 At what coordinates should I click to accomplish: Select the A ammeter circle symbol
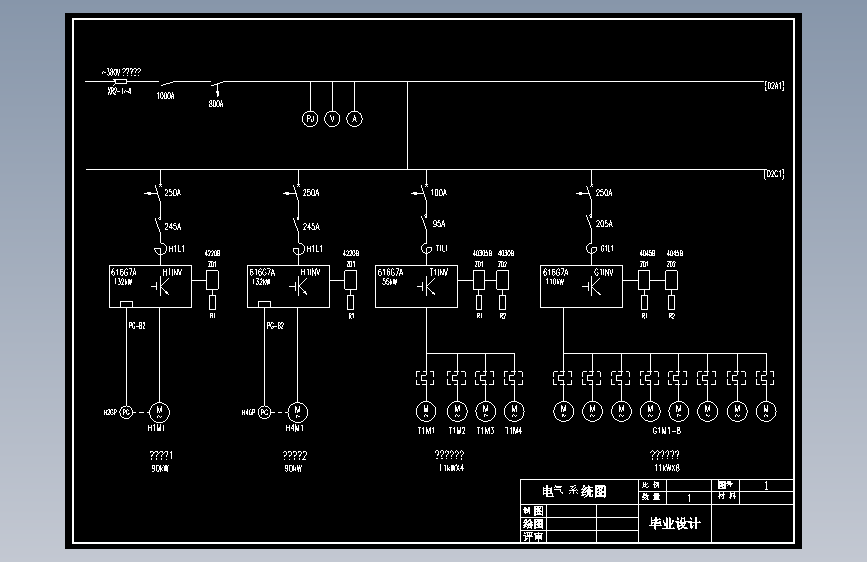click(354, 118)
